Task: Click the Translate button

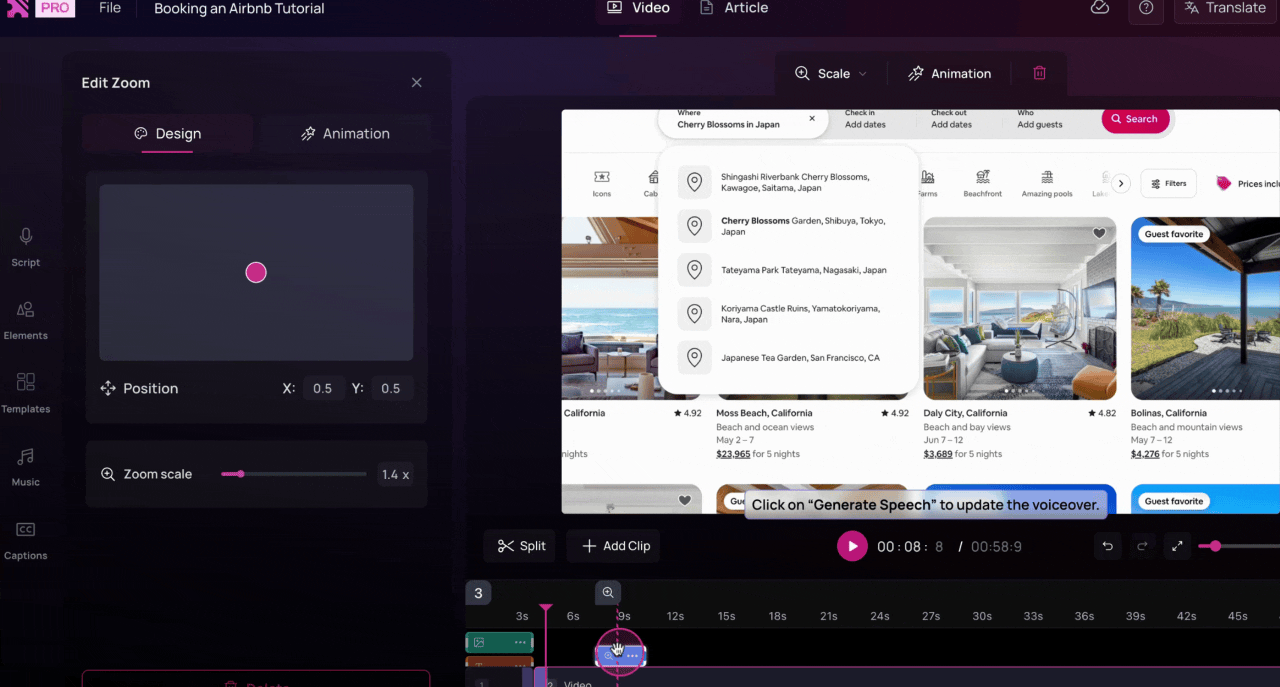Action: pos(1225,8)
